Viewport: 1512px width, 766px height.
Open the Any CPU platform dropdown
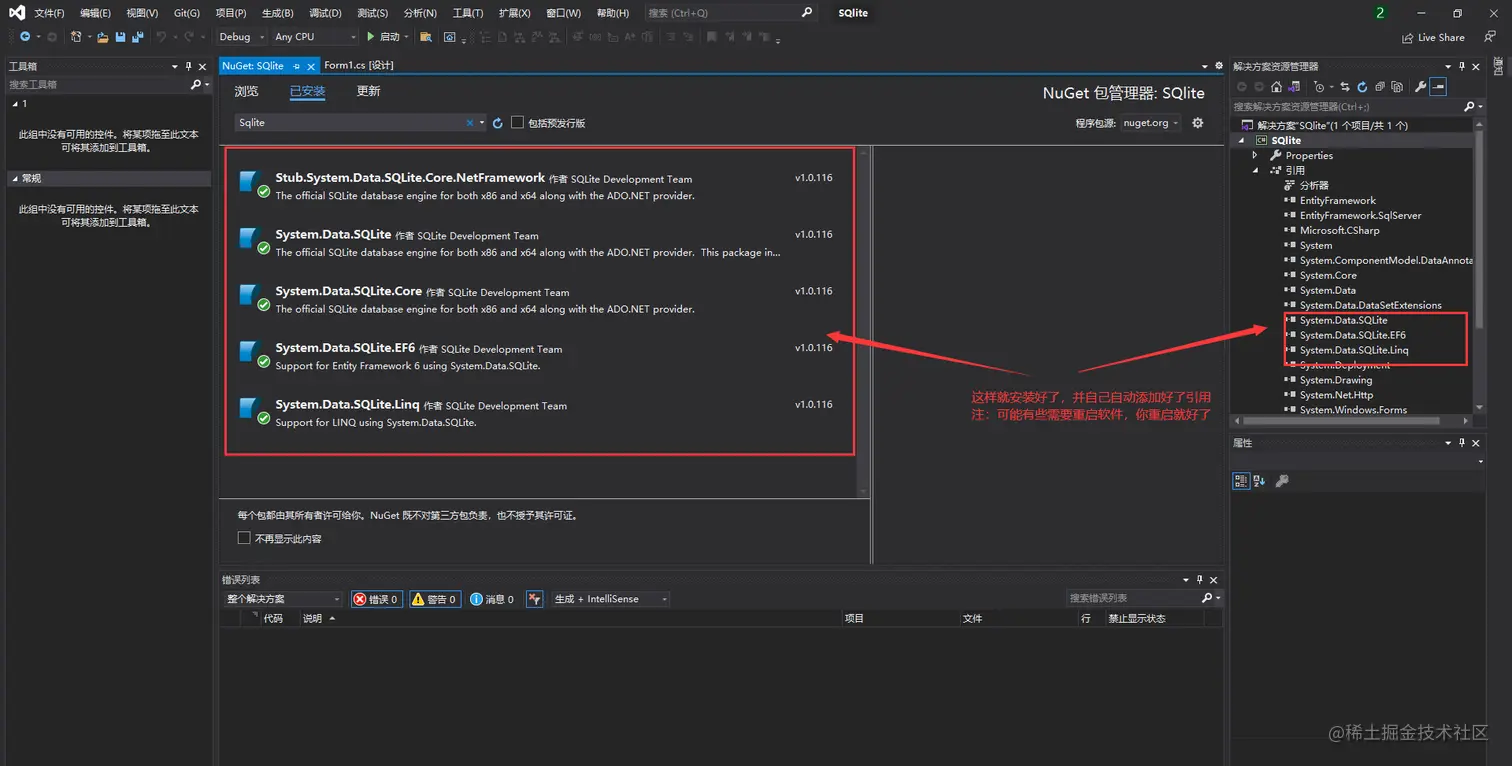pos(315,37)
